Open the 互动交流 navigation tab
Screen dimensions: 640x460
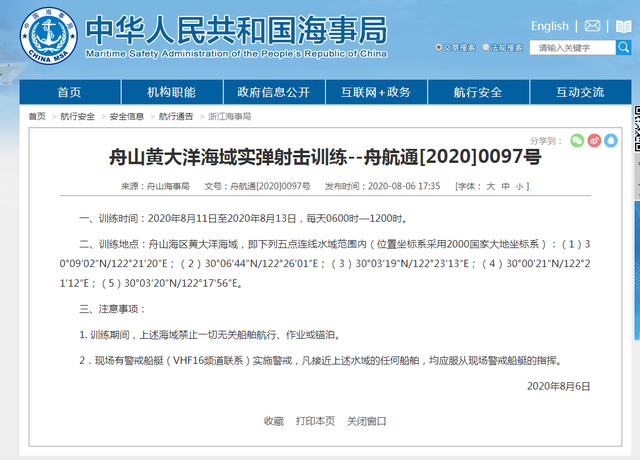tap(580, 92)
